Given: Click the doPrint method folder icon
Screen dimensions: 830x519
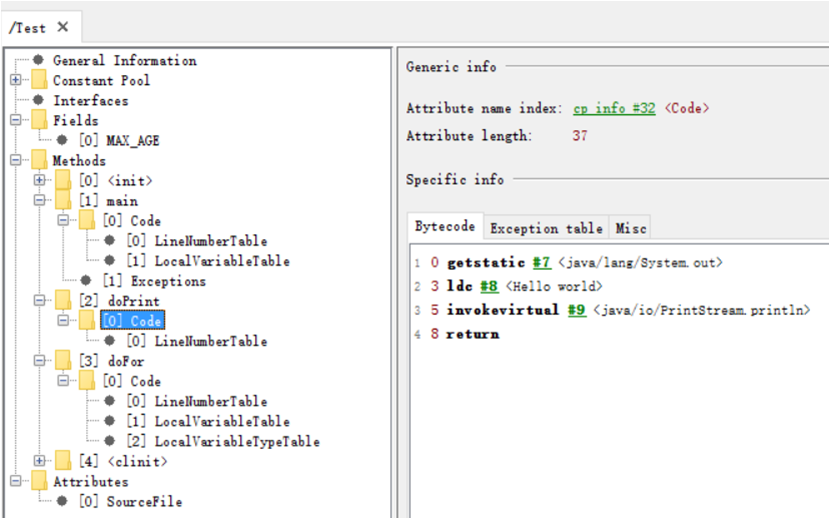Looking at the screenshot, I should (63, 301).
